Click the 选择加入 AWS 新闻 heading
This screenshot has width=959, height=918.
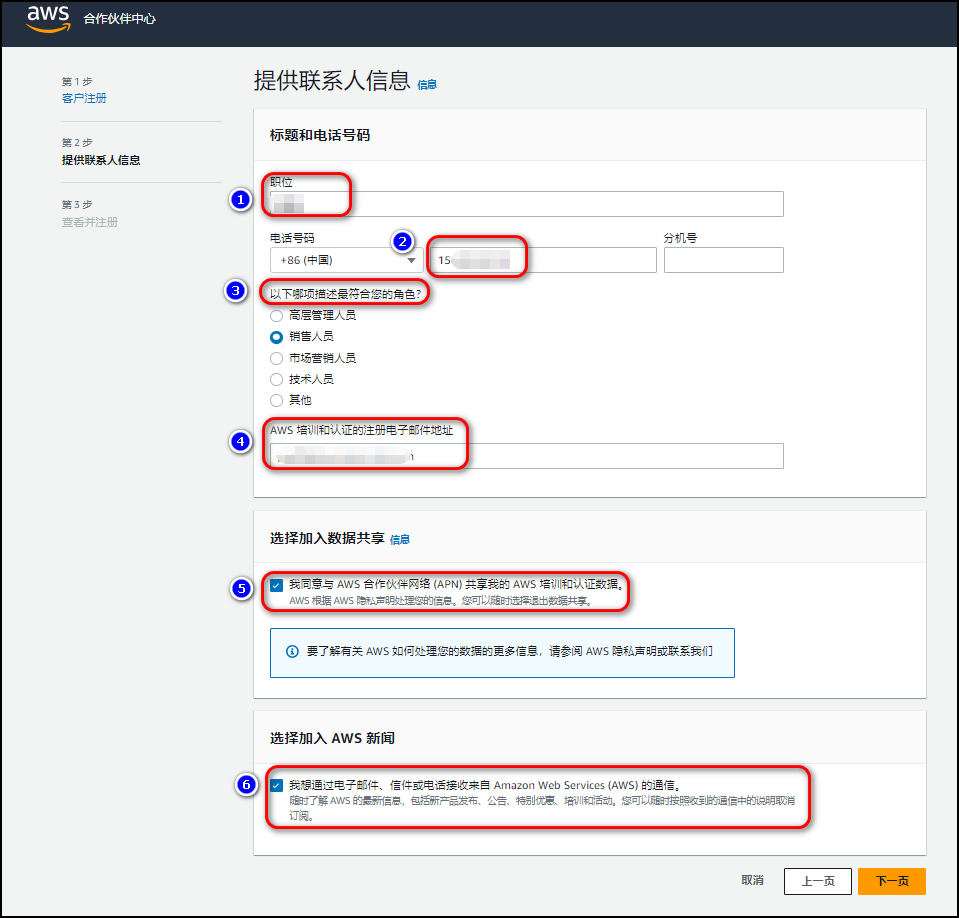click(332, 738)
